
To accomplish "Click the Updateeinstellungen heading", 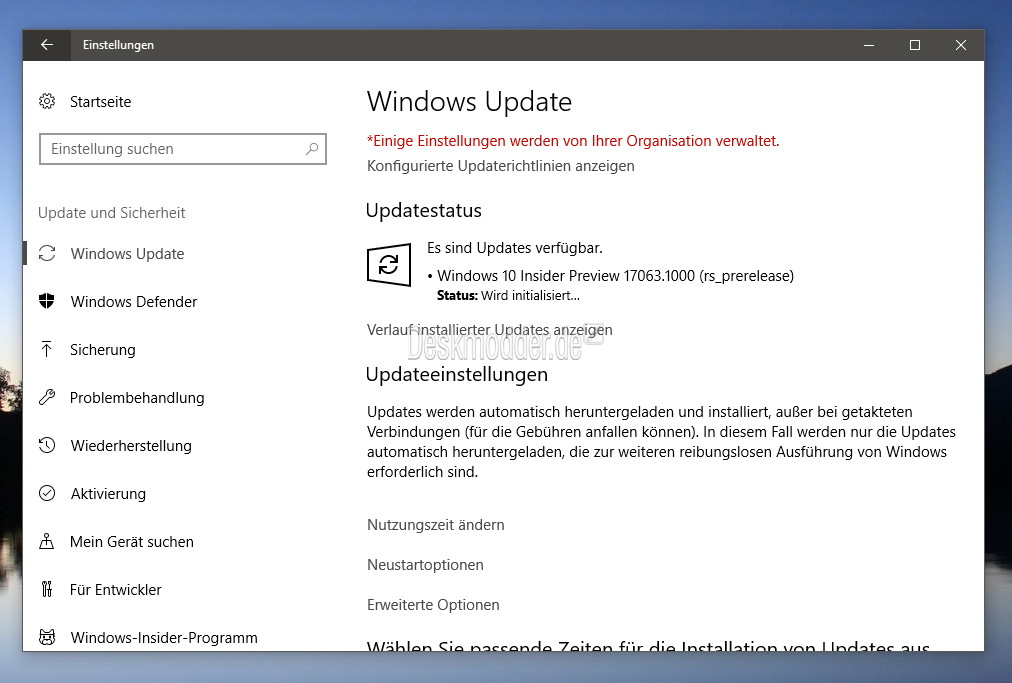I will [456, 374].
